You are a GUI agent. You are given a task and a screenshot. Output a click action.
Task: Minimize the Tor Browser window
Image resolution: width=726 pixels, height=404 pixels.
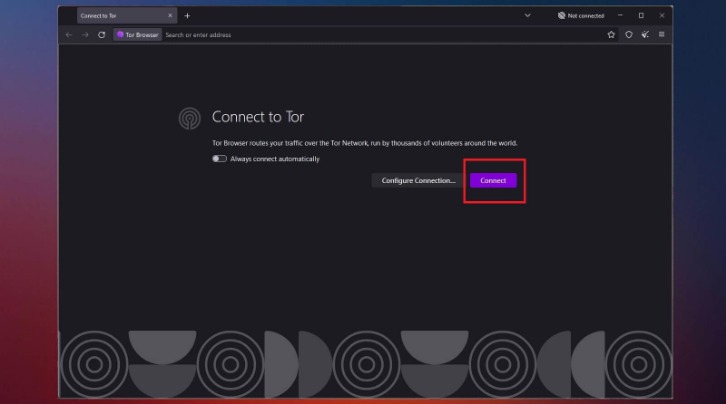(620, 16)
